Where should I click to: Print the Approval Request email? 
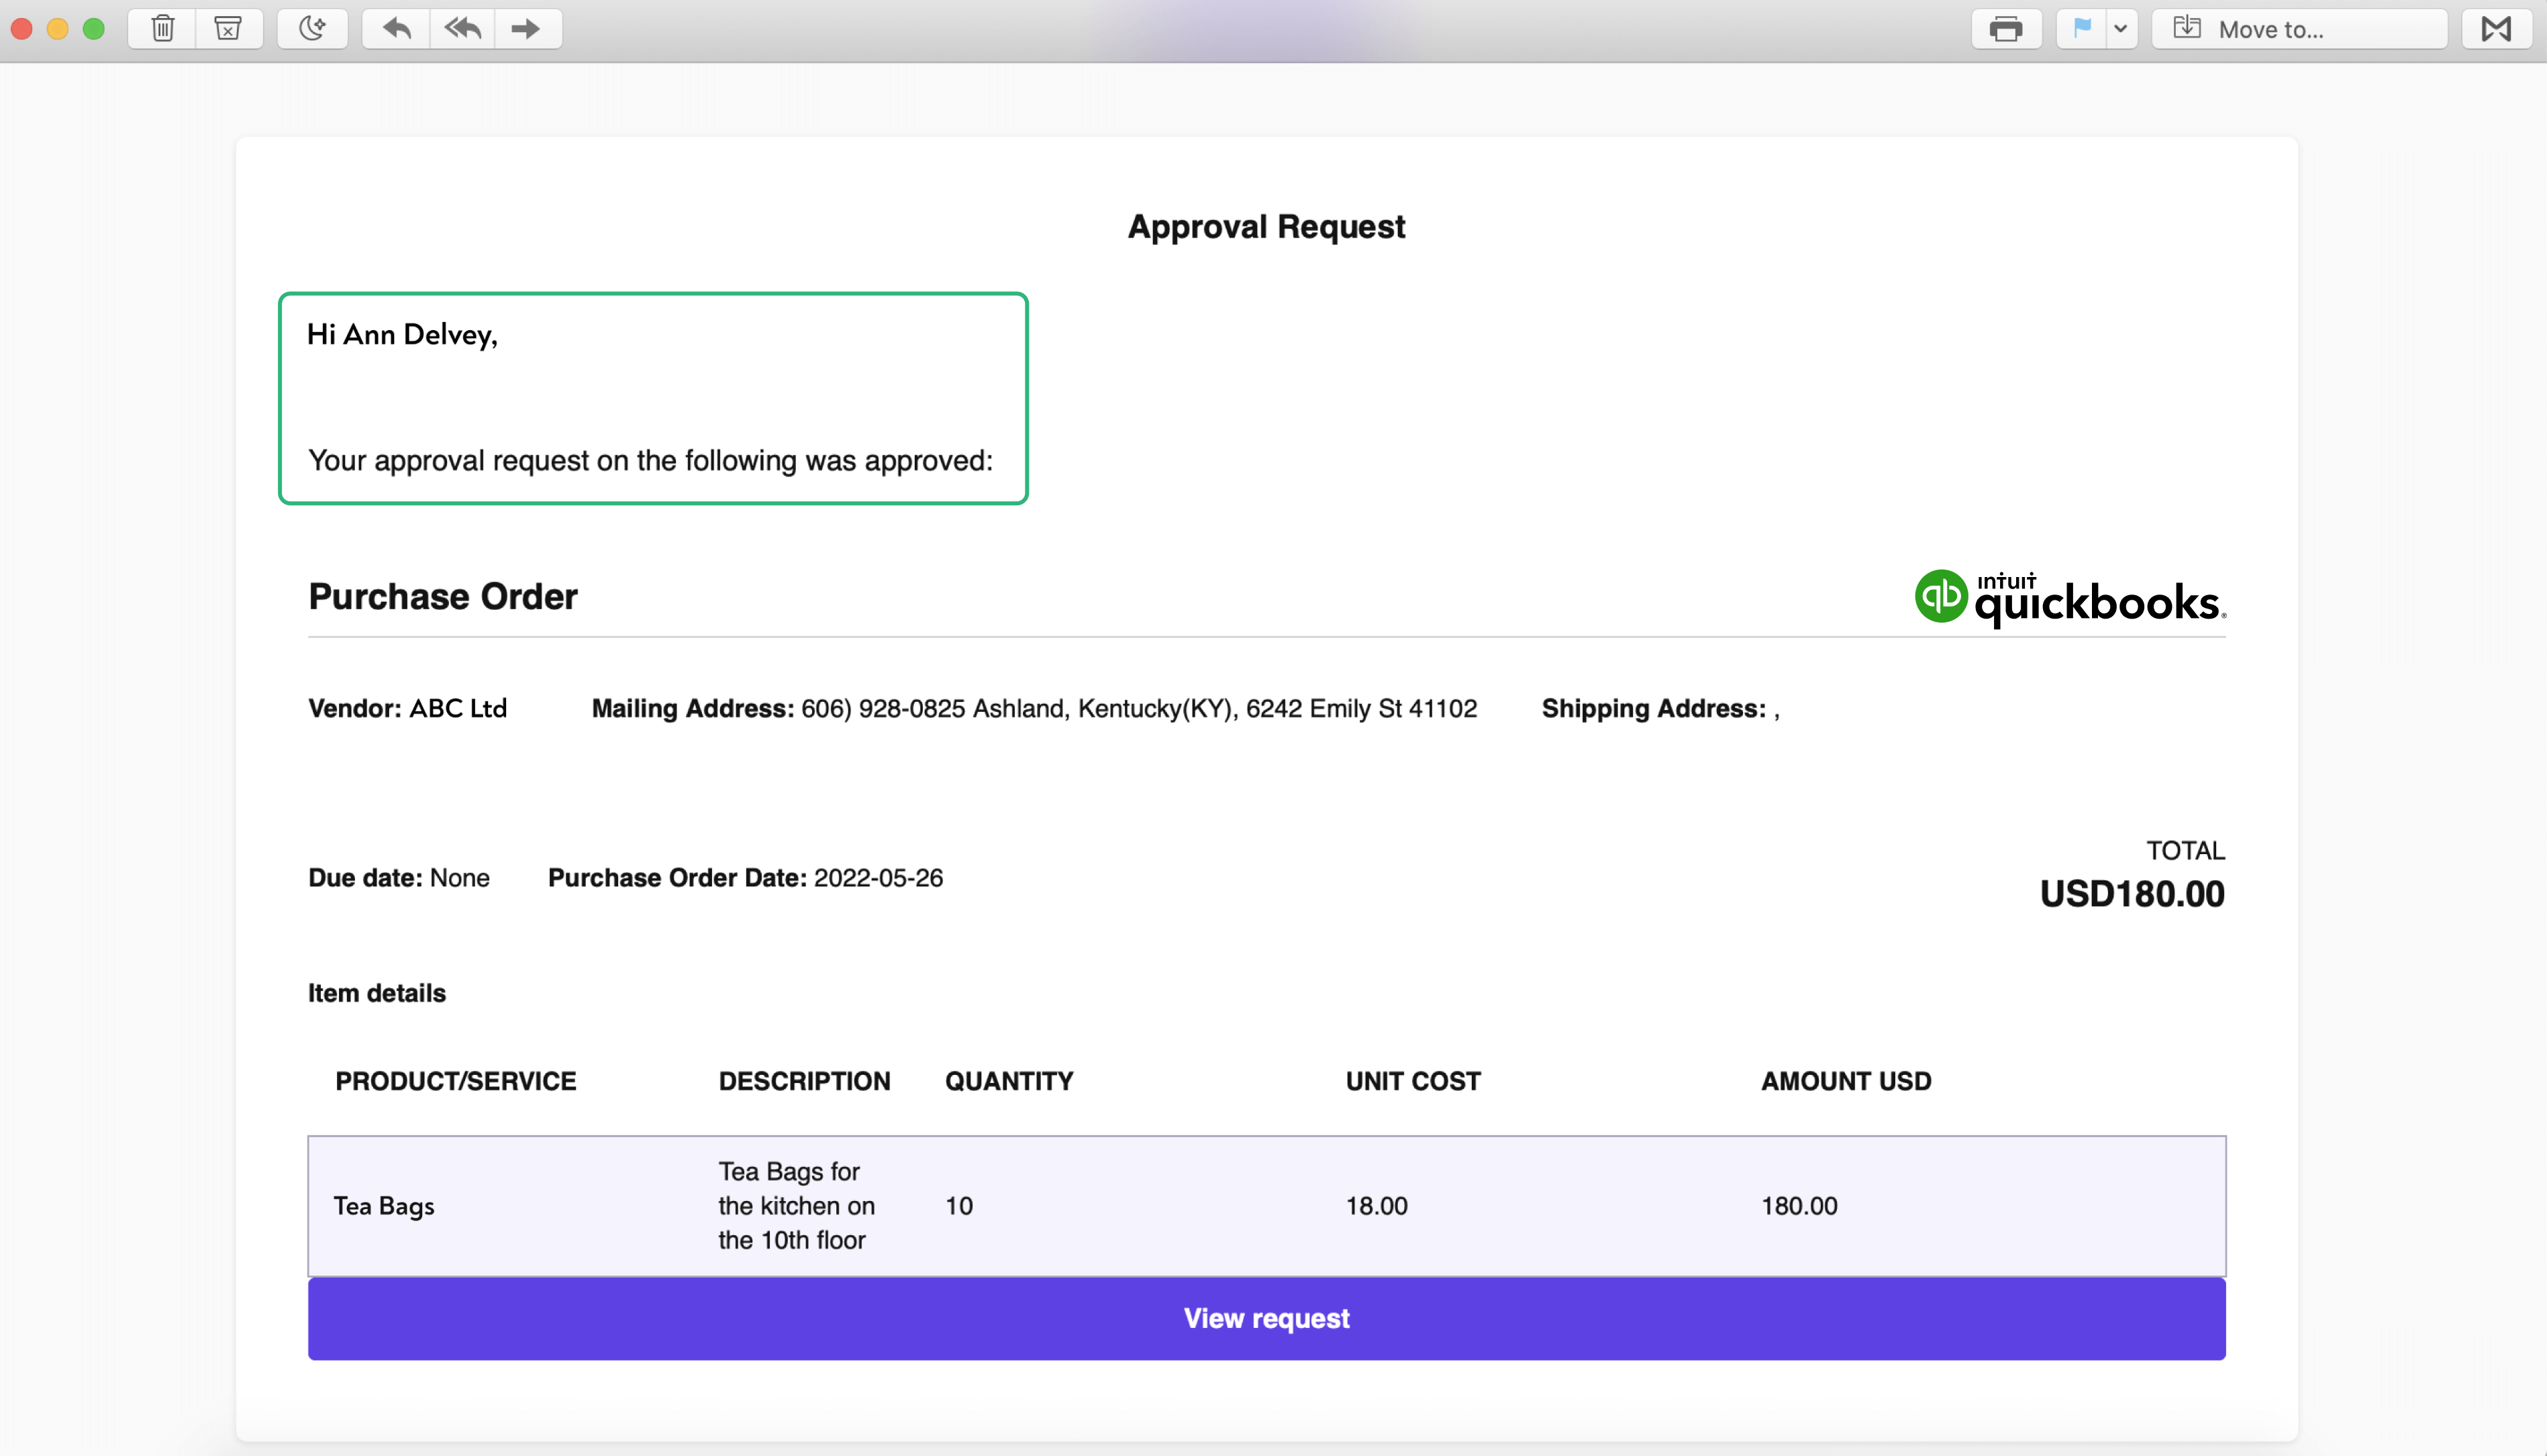tap(2006, 29)
